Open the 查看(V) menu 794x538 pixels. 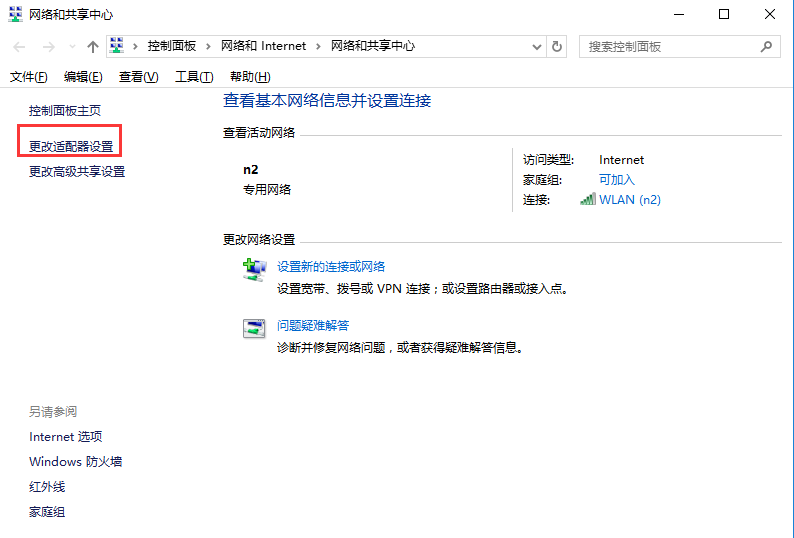tap(138, 77)
